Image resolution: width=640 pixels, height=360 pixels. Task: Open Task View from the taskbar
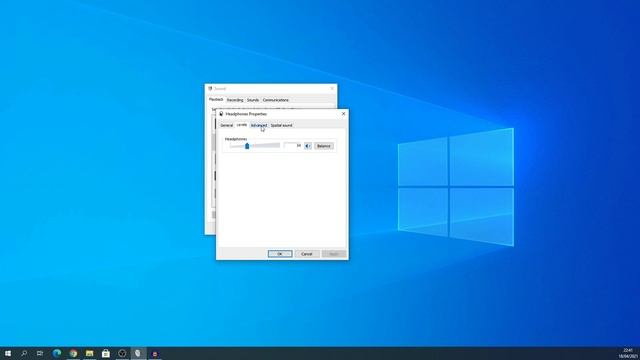[40, 353]
